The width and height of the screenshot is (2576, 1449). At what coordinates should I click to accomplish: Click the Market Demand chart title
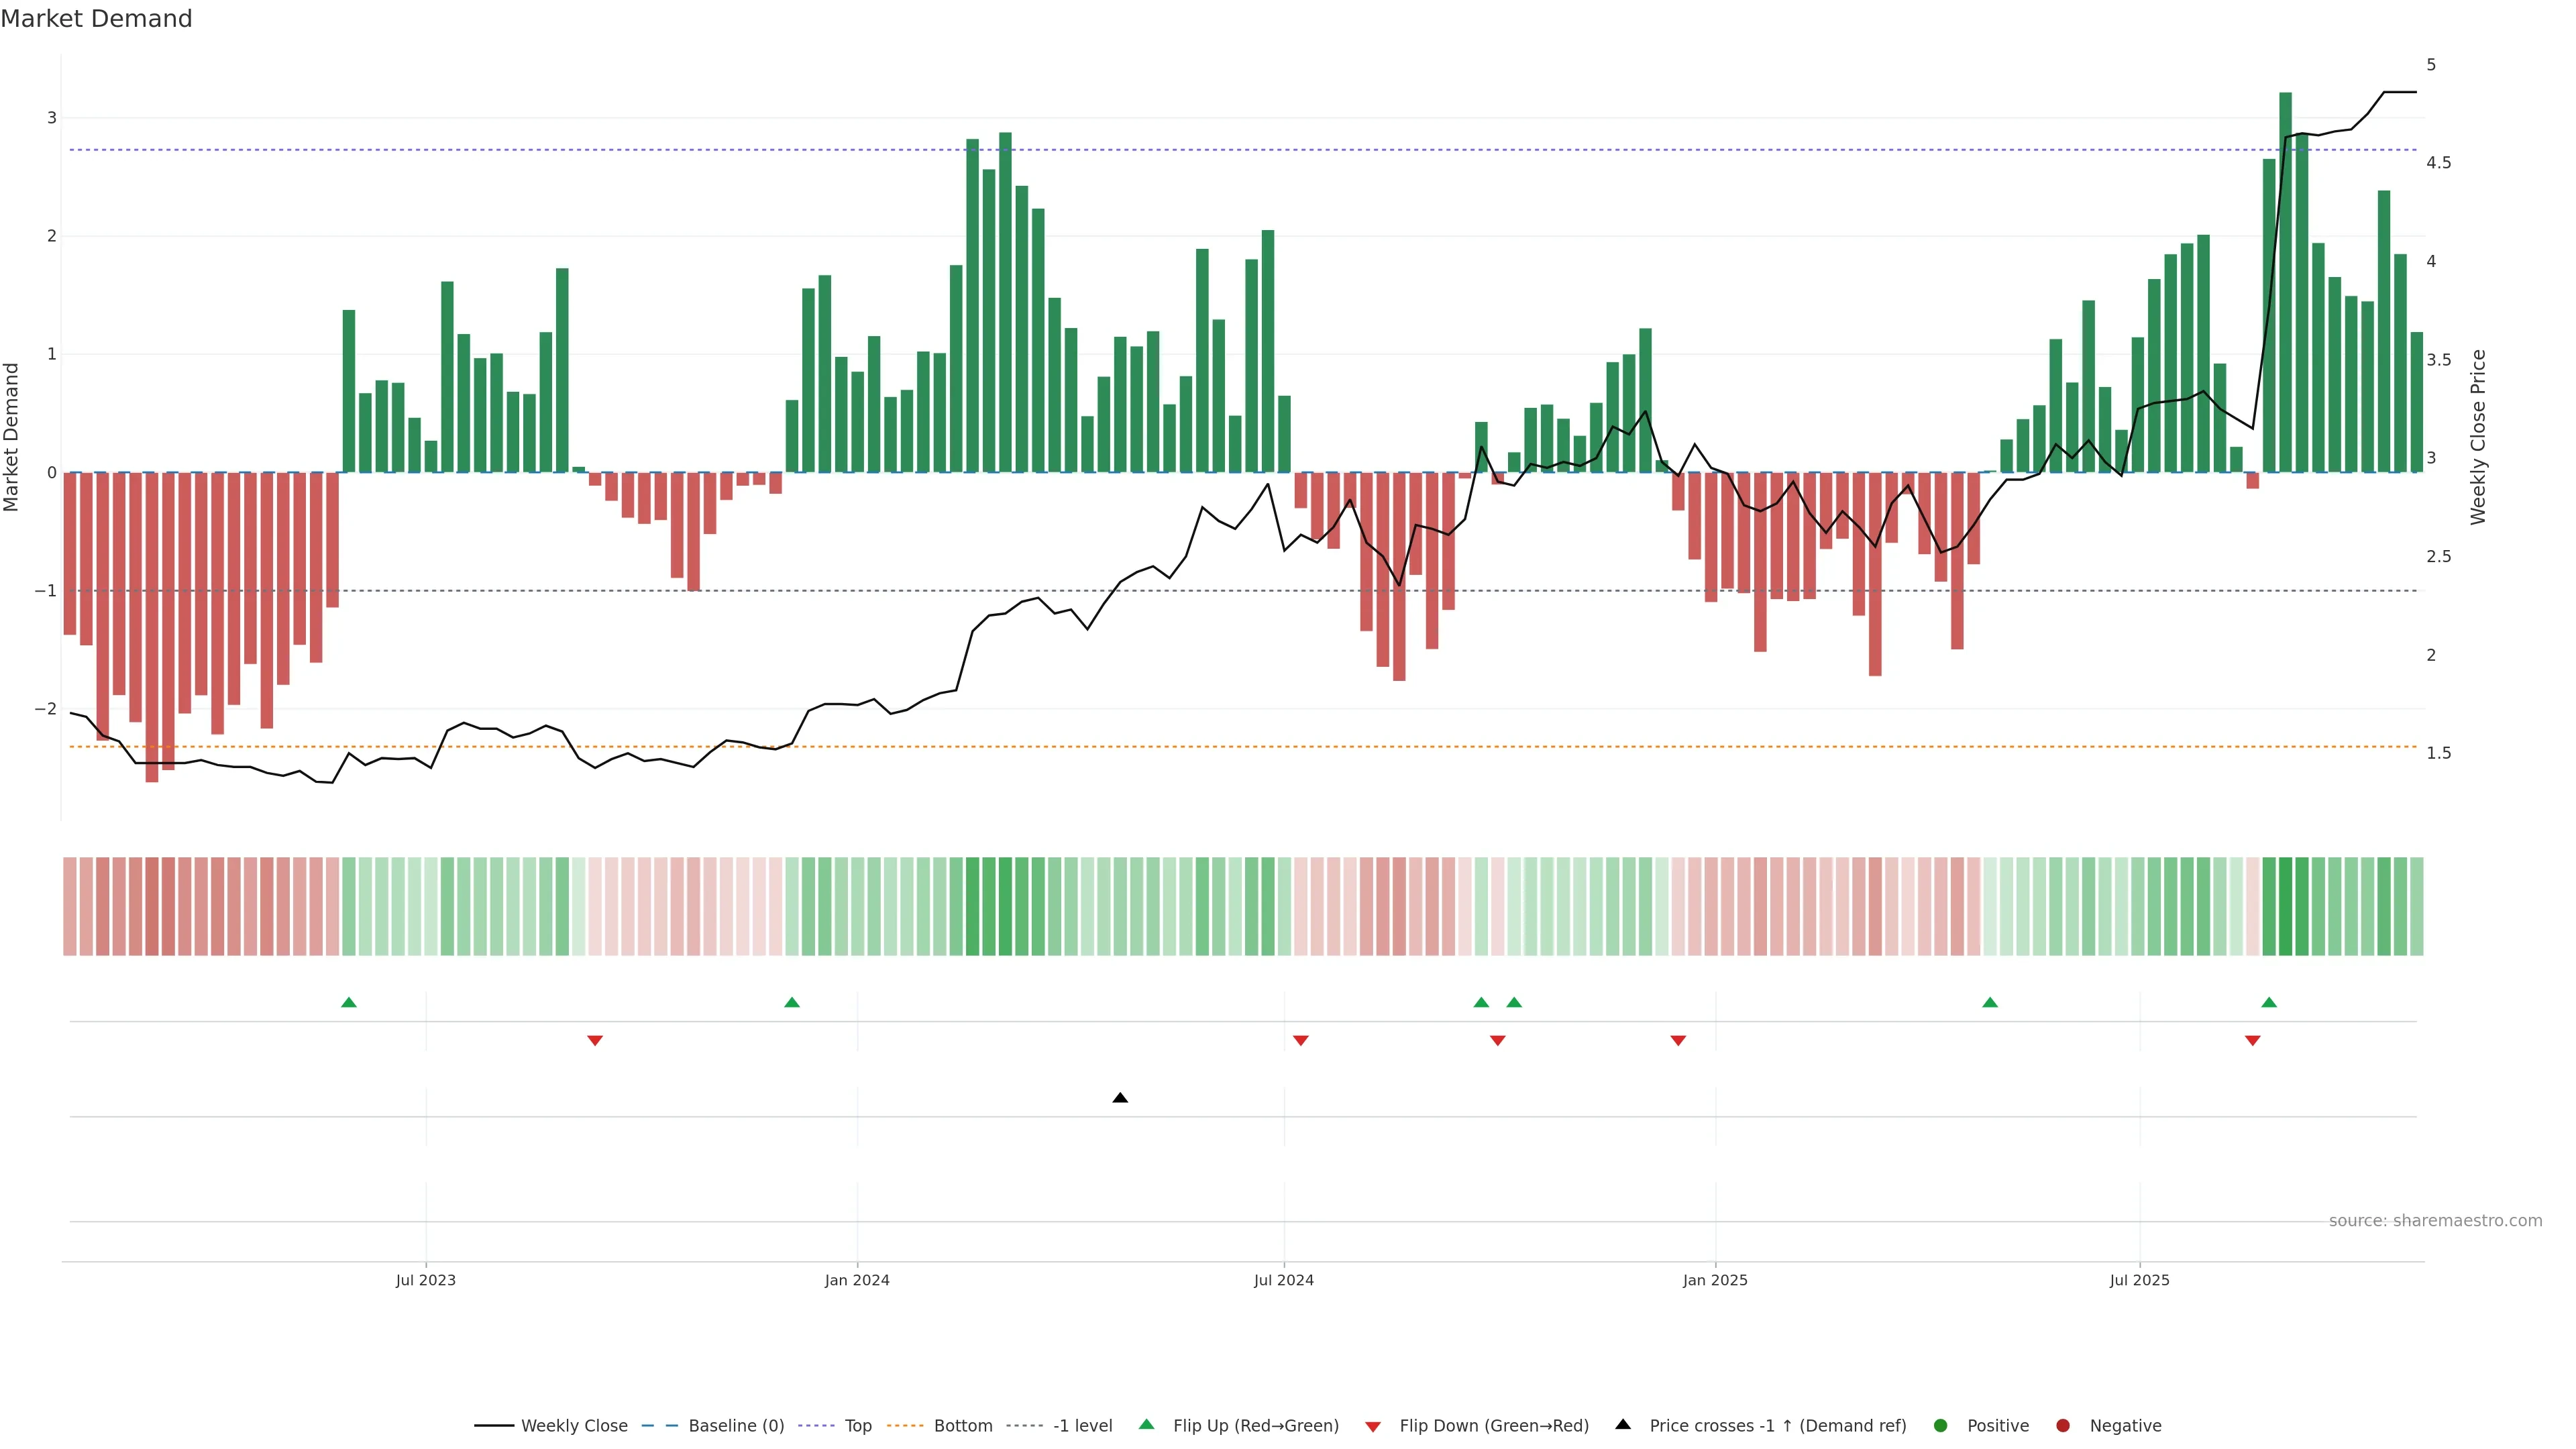(x=96, y=19)
